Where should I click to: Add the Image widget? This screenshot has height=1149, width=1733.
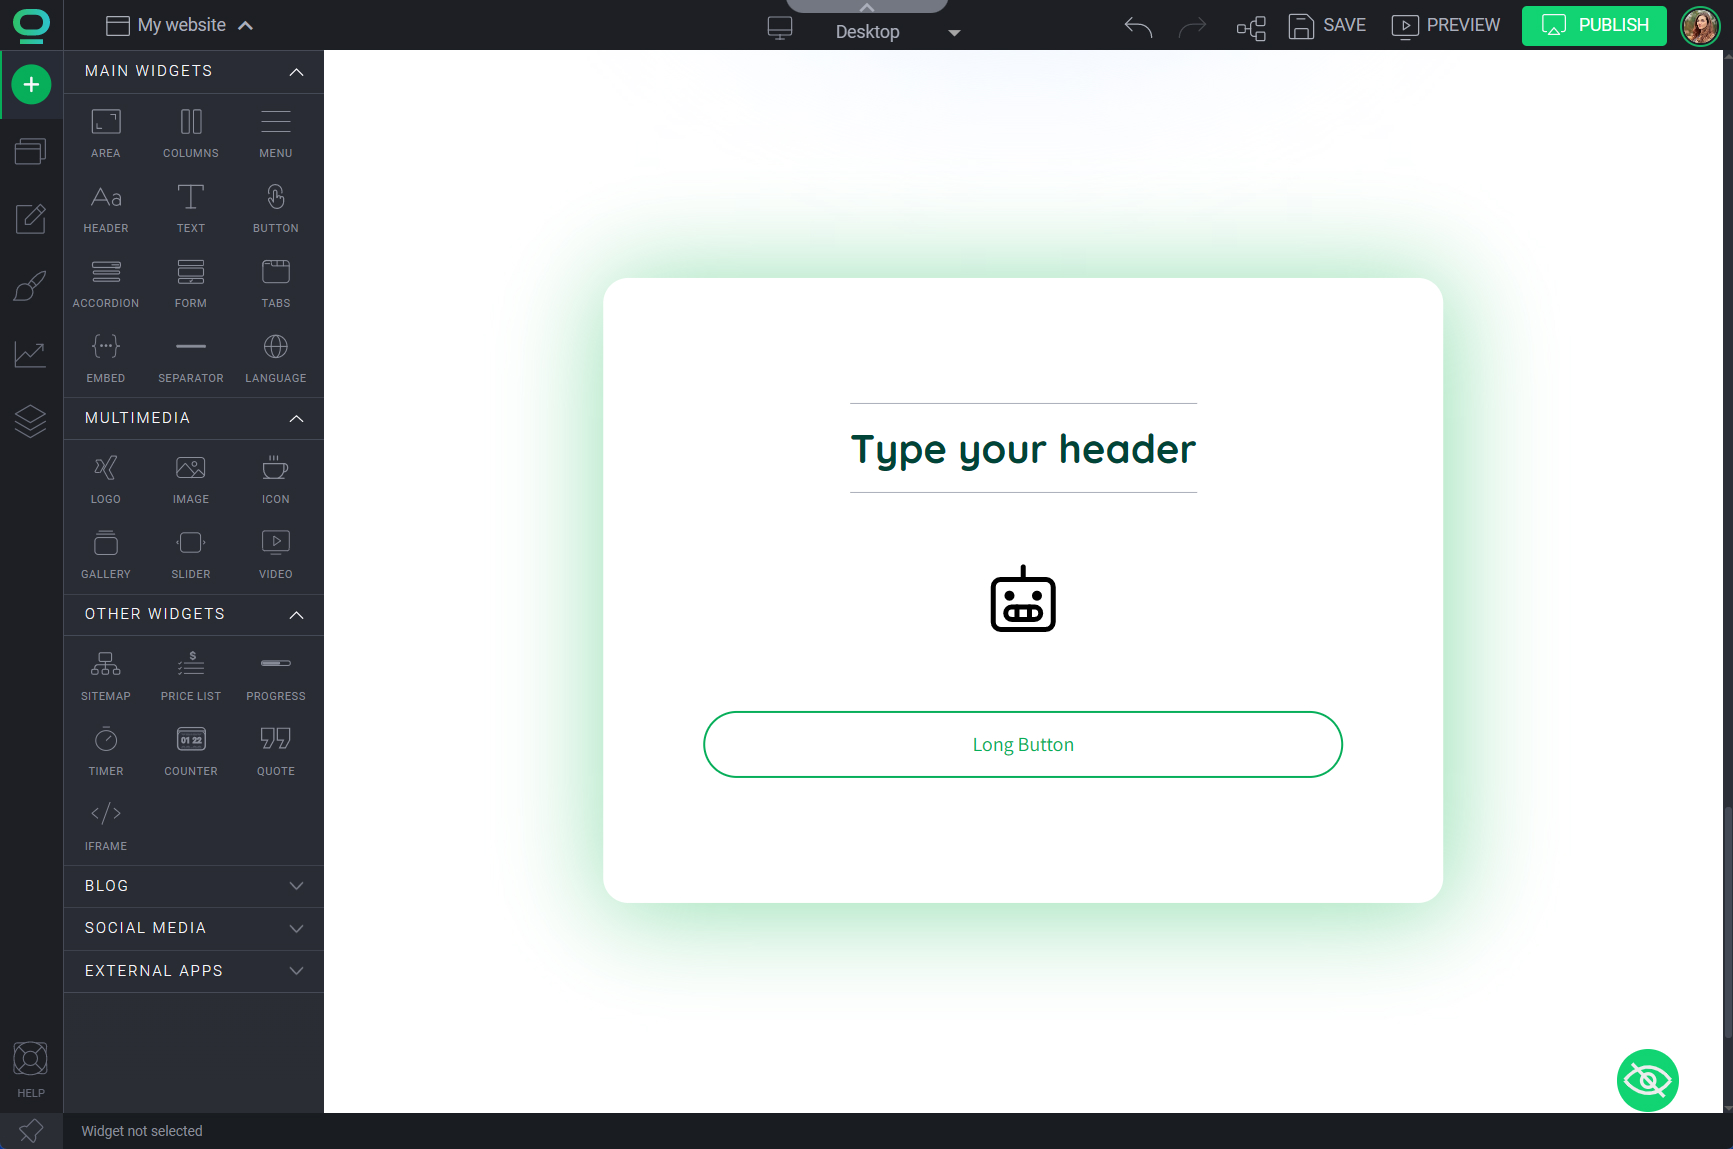click(x=191, y=479)
